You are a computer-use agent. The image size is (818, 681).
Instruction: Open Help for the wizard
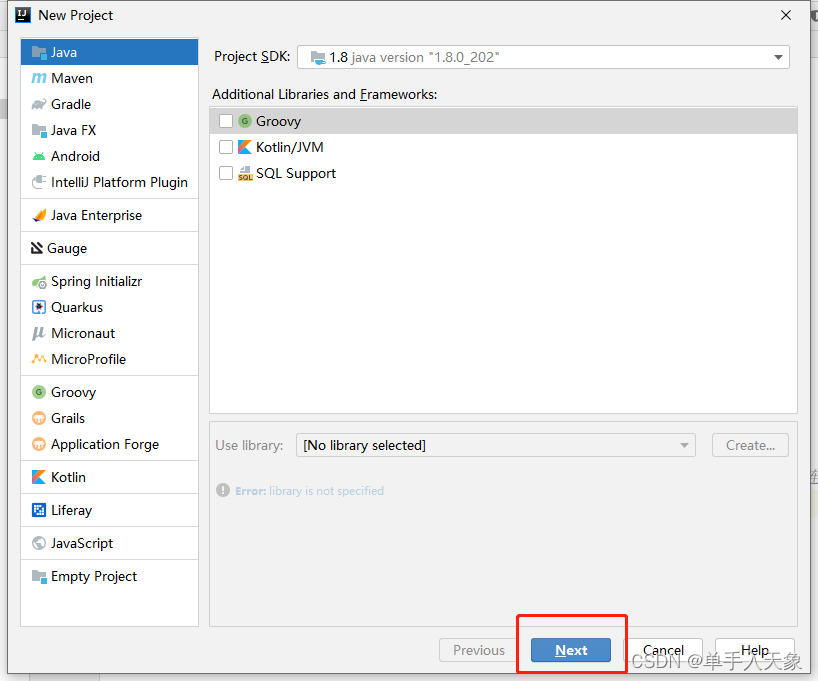755,650
